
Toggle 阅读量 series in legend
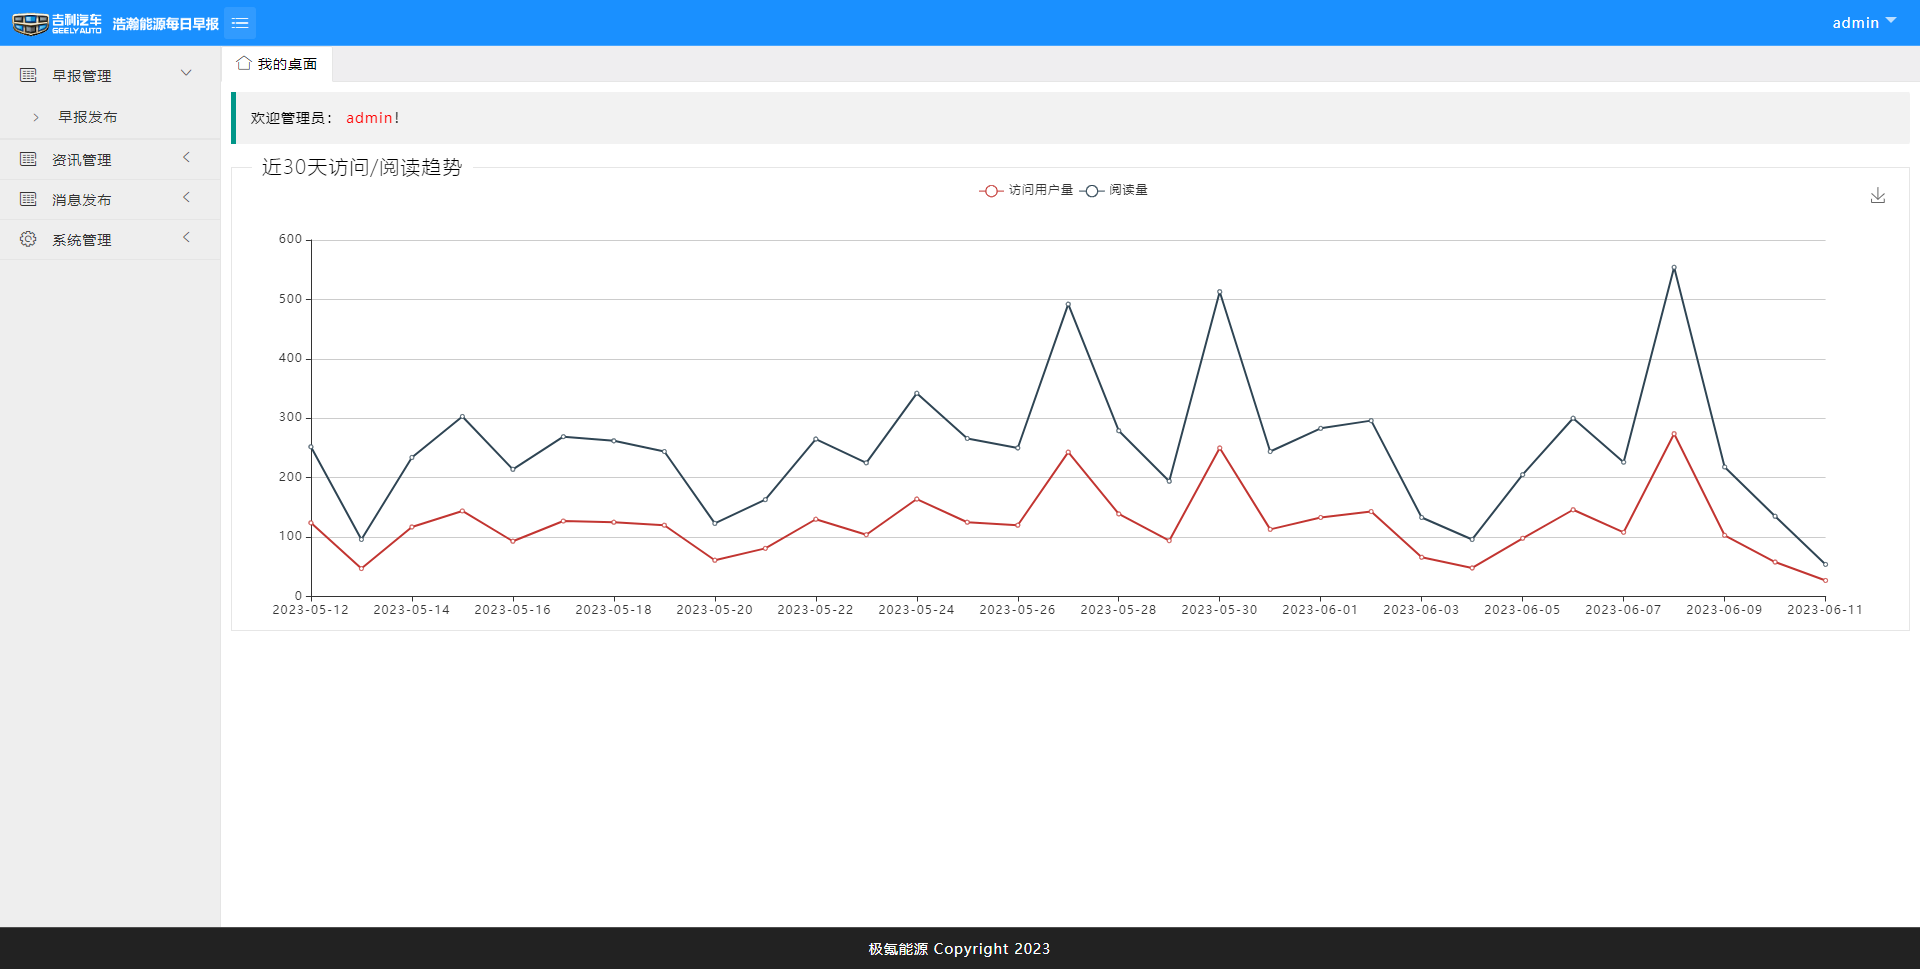pyautogui.click(x=1114, y=190)
